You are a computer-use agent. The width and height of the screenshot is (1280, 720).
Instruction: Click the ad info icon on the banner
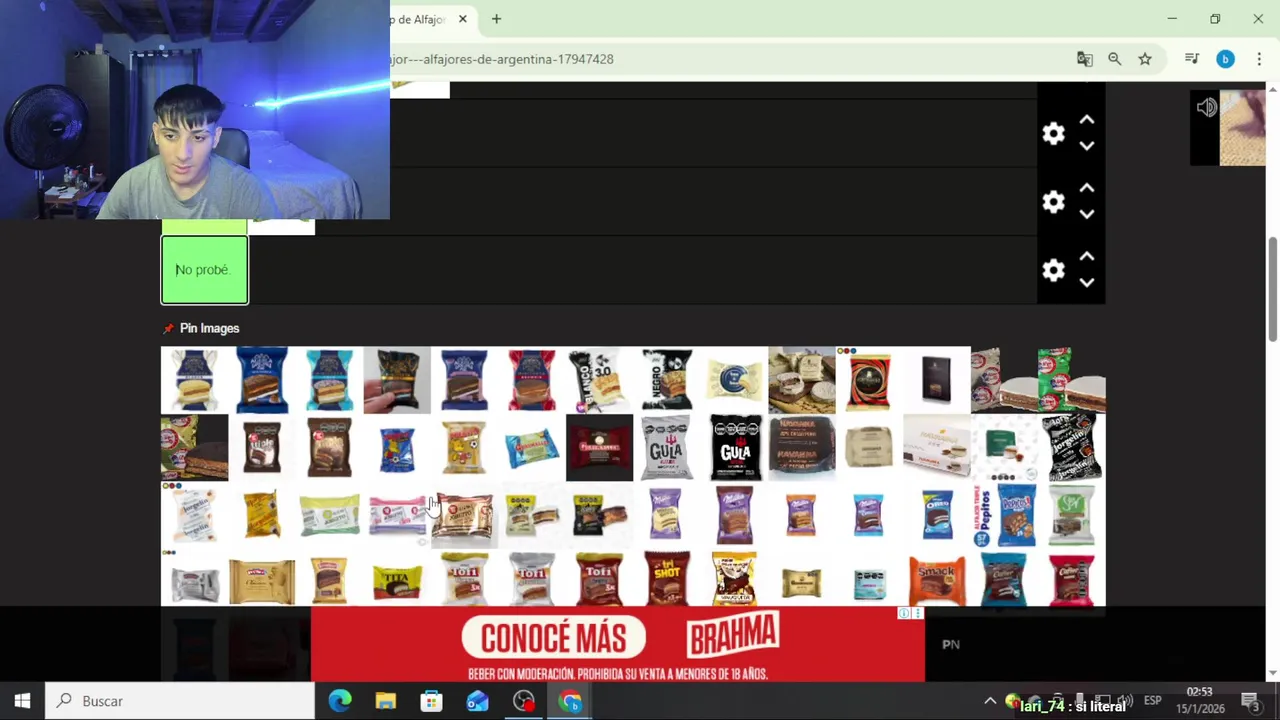[x=903, y=613]
